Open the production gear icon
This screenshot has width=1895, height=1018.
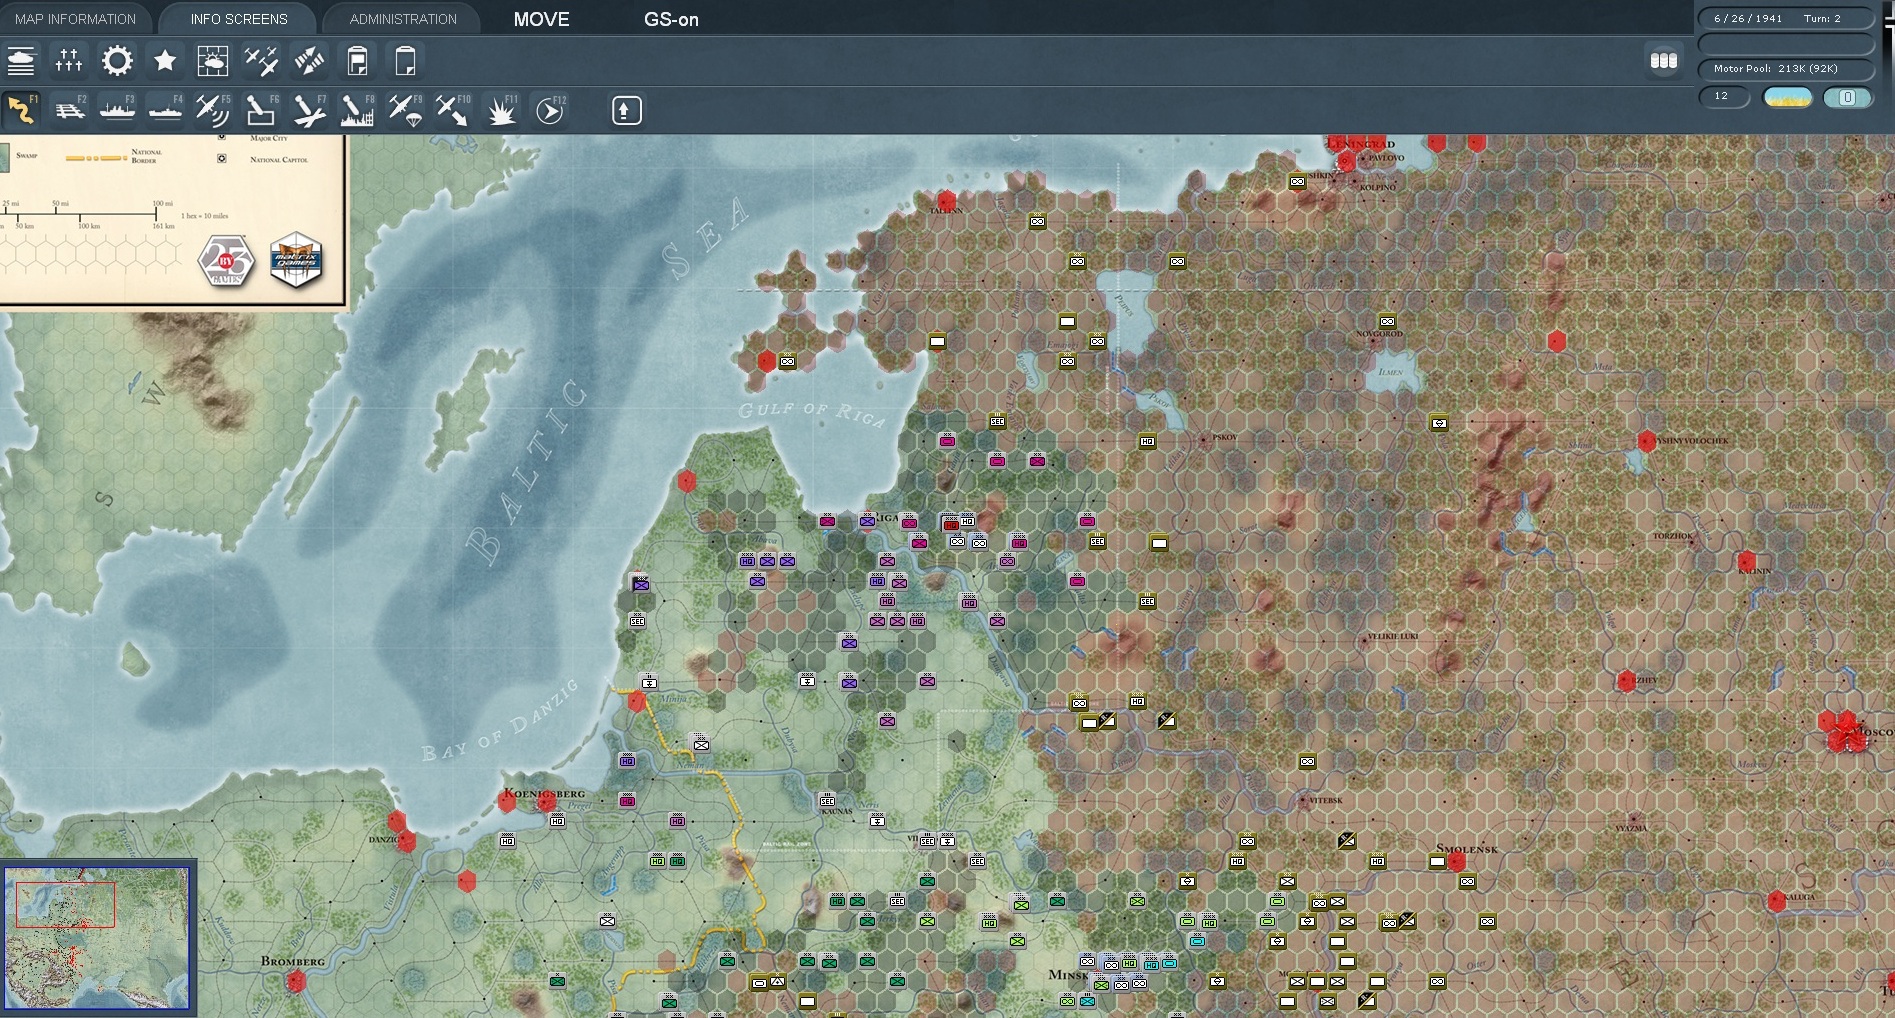pyautogui.click(x=117, y=61)
